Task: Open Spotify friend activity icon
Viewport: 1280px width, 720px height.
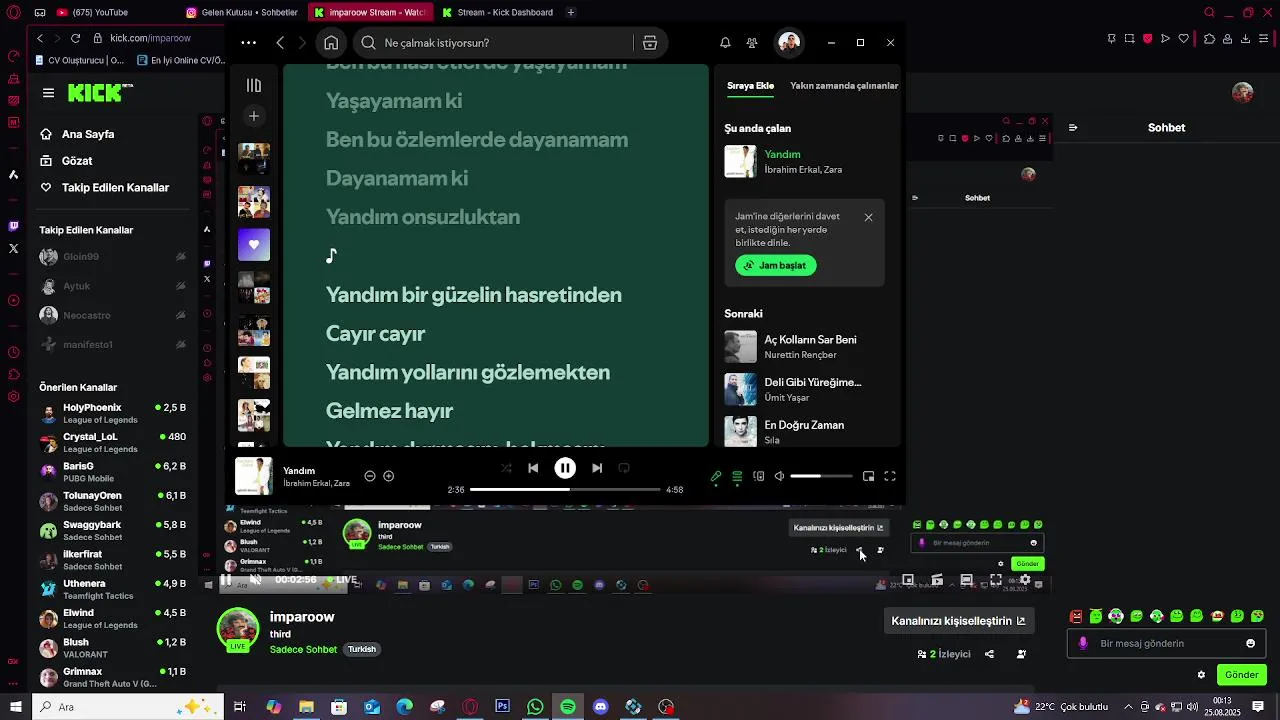Action: [752, 43]
